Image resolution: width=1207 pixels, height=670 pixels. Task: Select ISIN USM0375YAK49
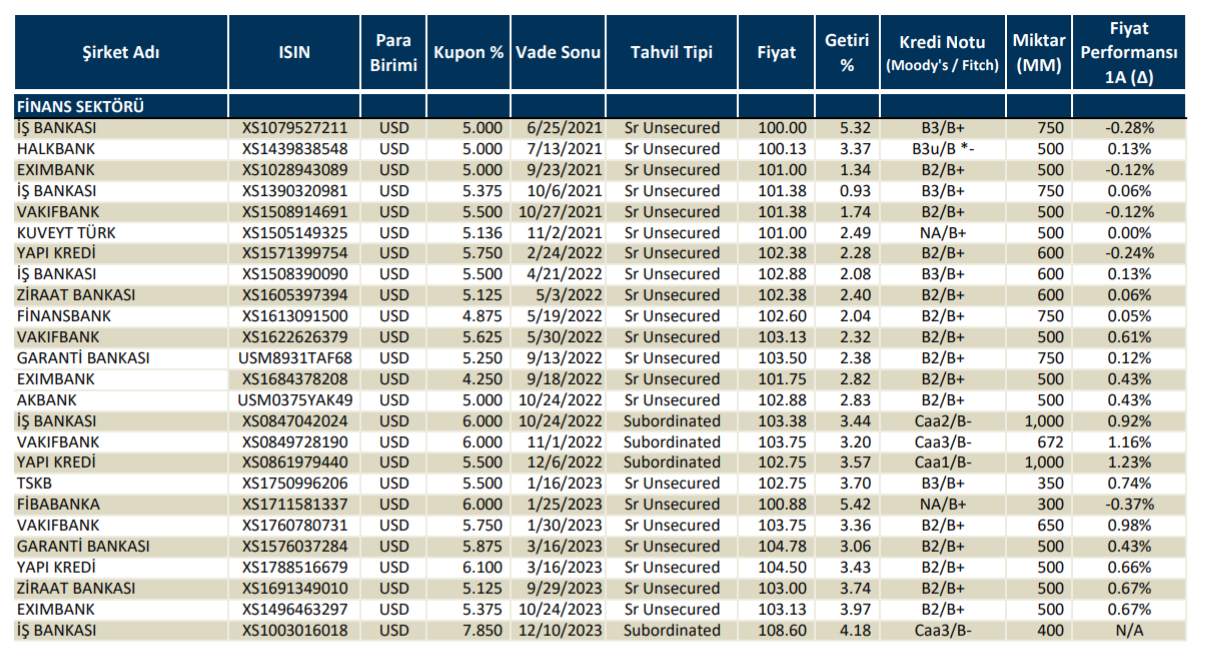(x=294, y=400)
